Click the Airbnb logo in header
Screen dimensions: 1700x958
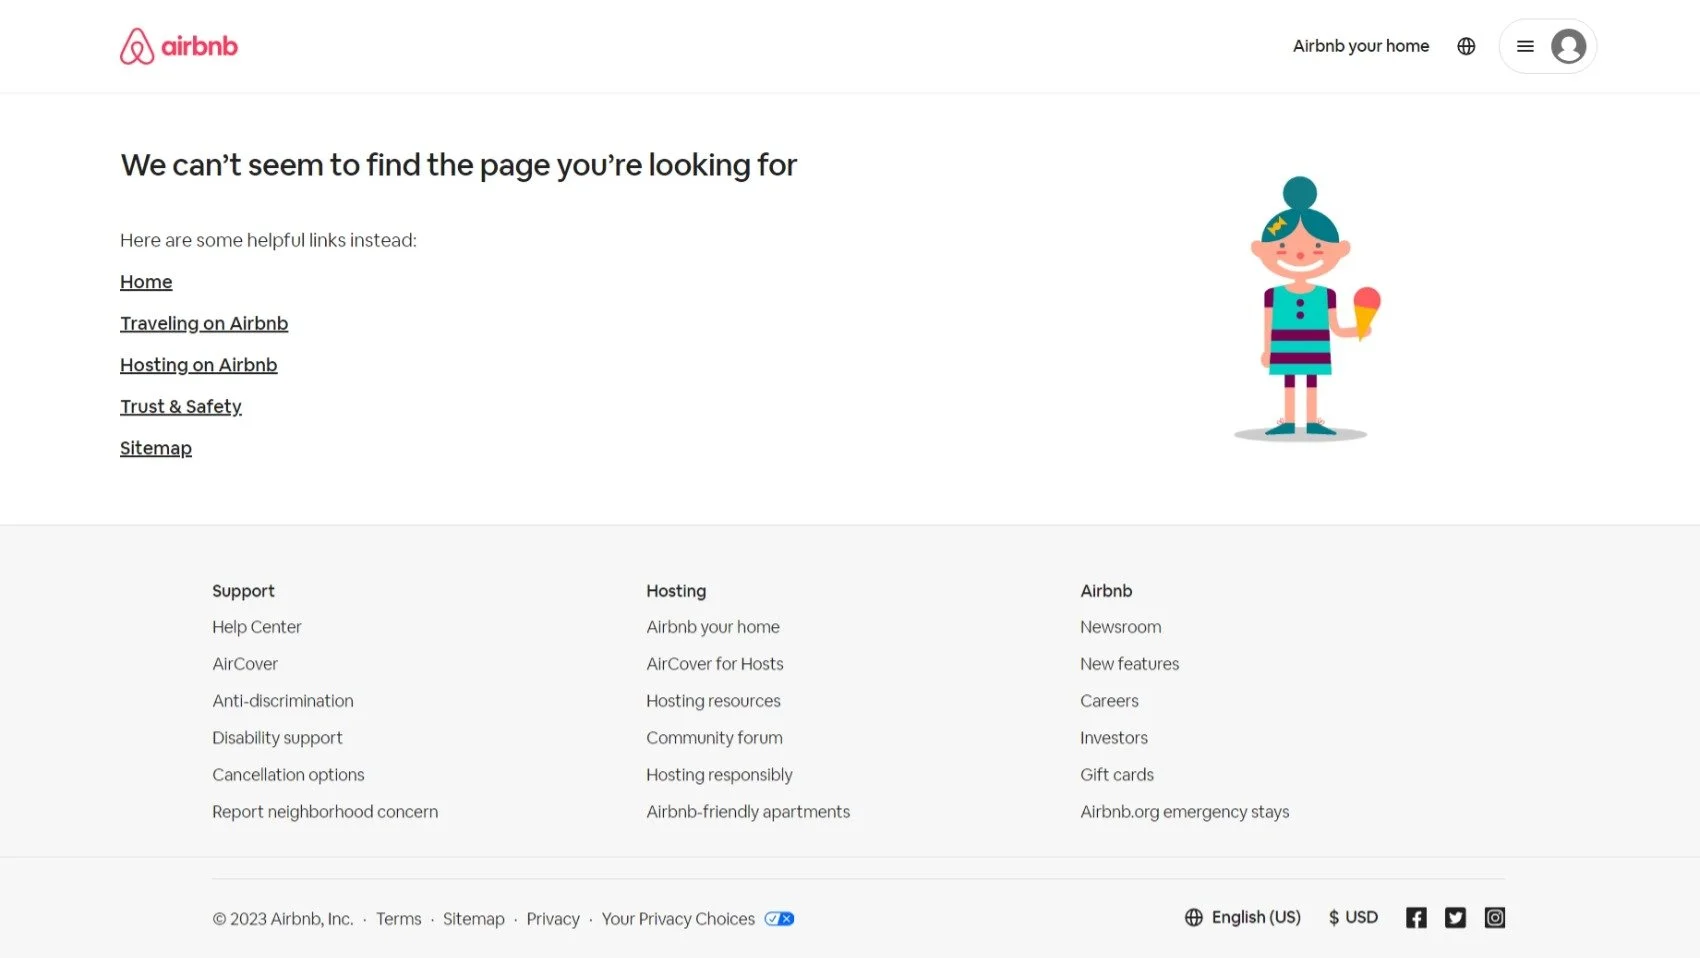(179, 46)
